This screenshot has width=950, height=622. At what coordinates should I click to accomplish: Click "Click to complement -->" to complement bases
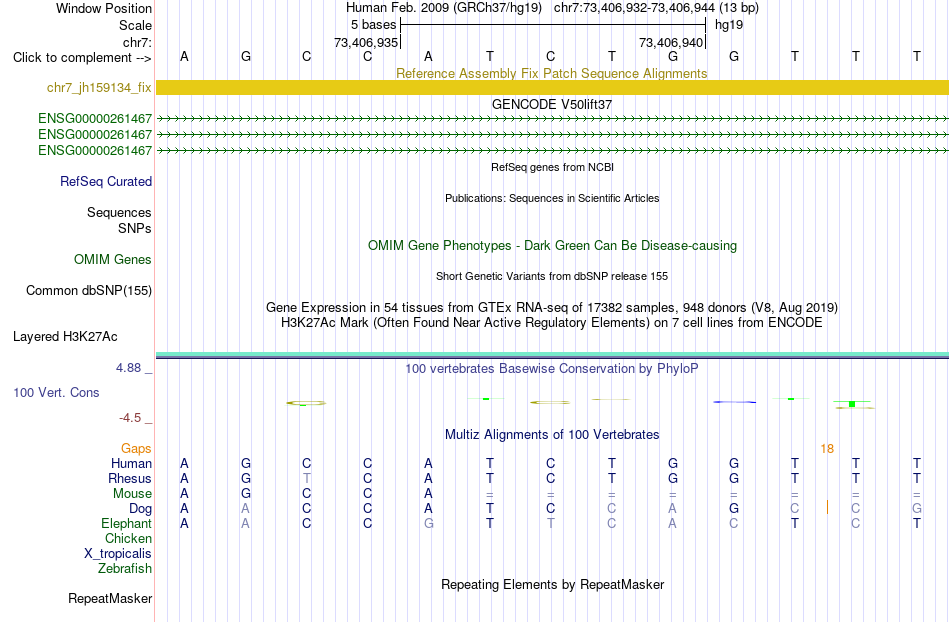82,58
